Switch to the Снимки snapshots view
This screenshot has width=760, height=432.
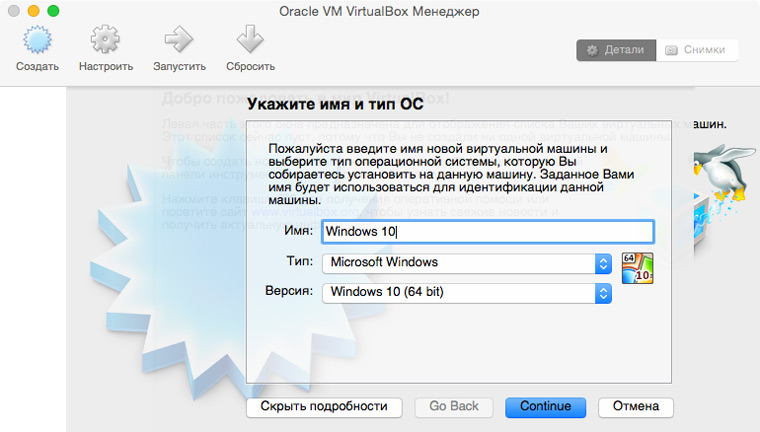697,50
